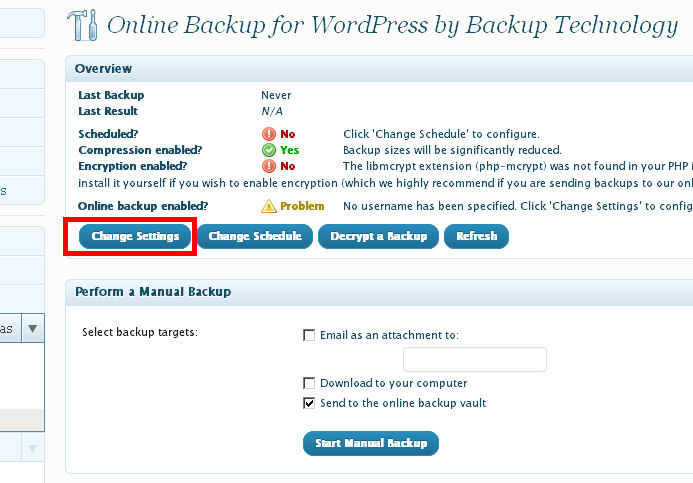
Task: Collapse the Overview panel header
Action: [380, 69]
